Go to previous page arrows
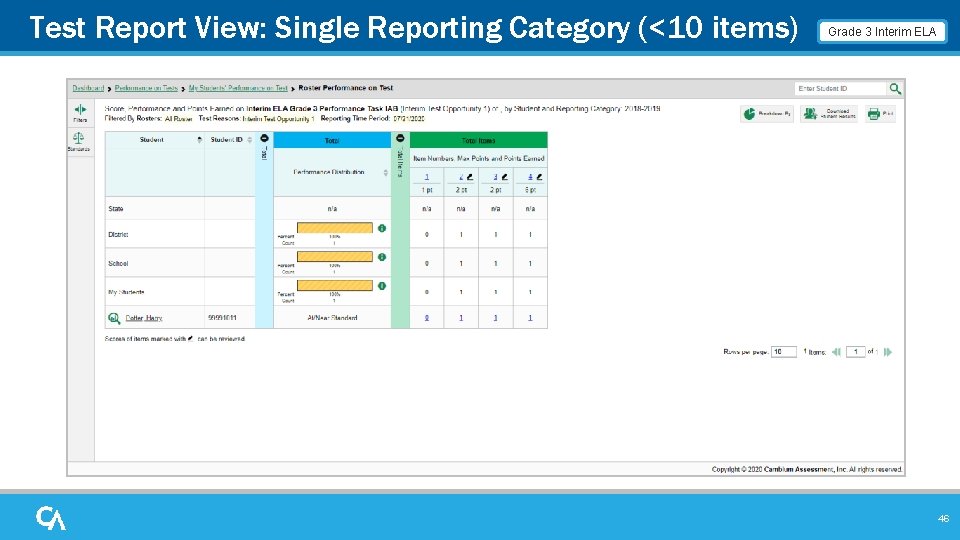 coord(836,352)
